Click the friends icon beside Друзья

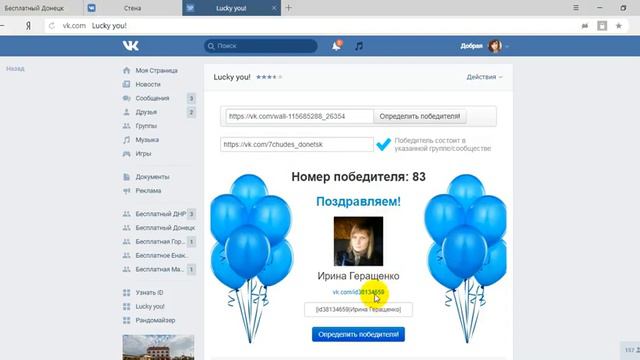pos(127,112)
